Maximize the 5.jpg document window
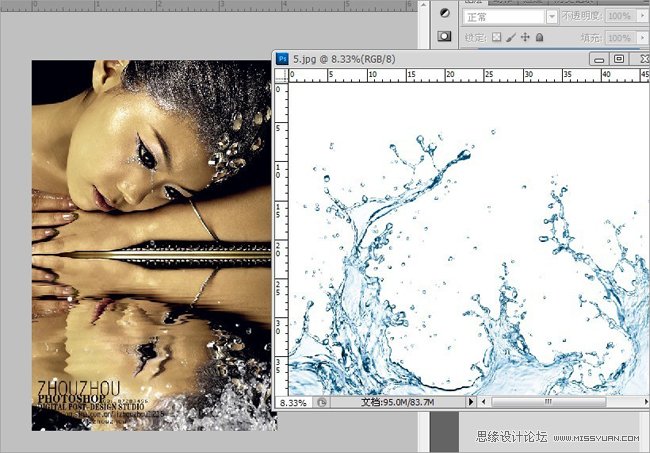This screenshot has height=453, width=650. [x=619, y=59]
